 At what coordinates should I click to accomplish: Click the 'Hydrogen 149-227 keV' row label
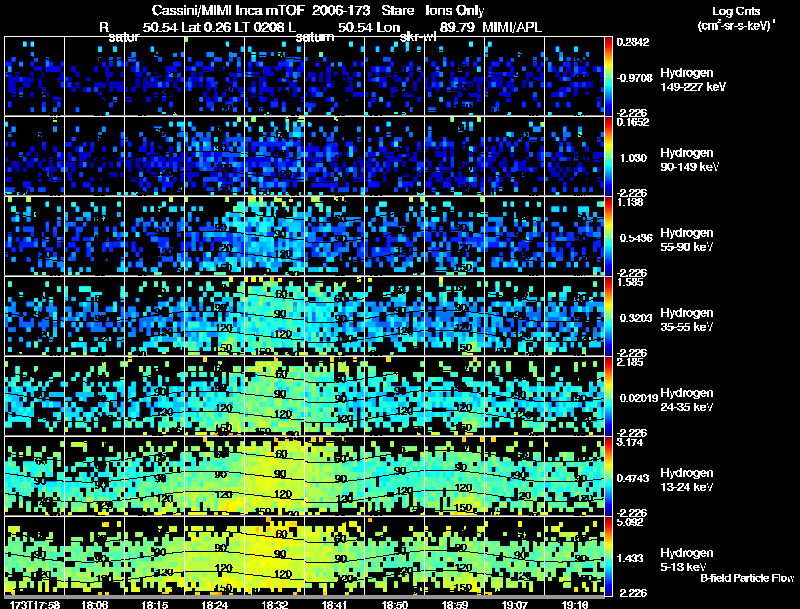point(693,80)
